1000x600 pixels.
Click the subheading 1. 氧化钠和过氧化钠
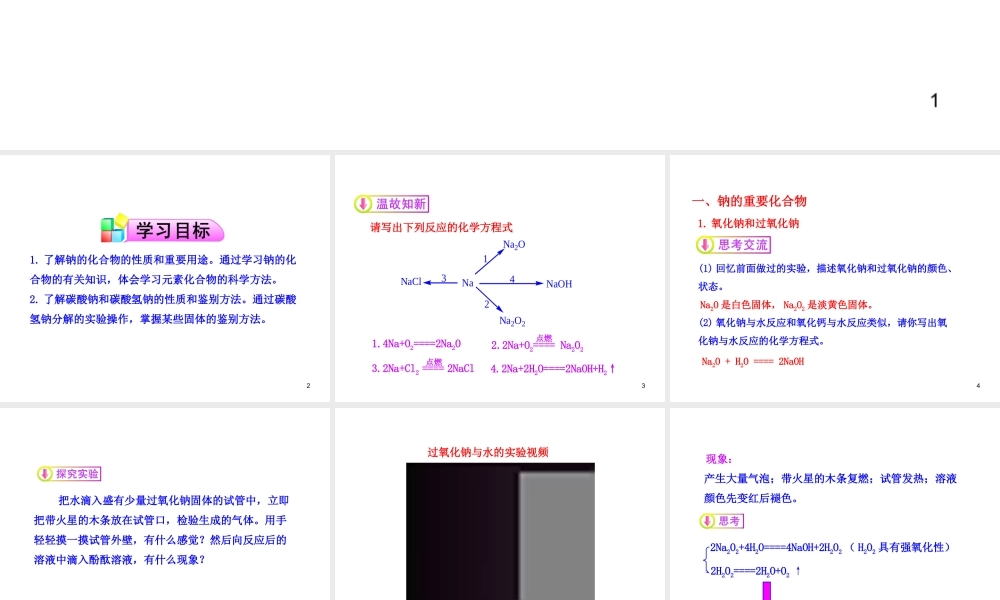(748, 223)
